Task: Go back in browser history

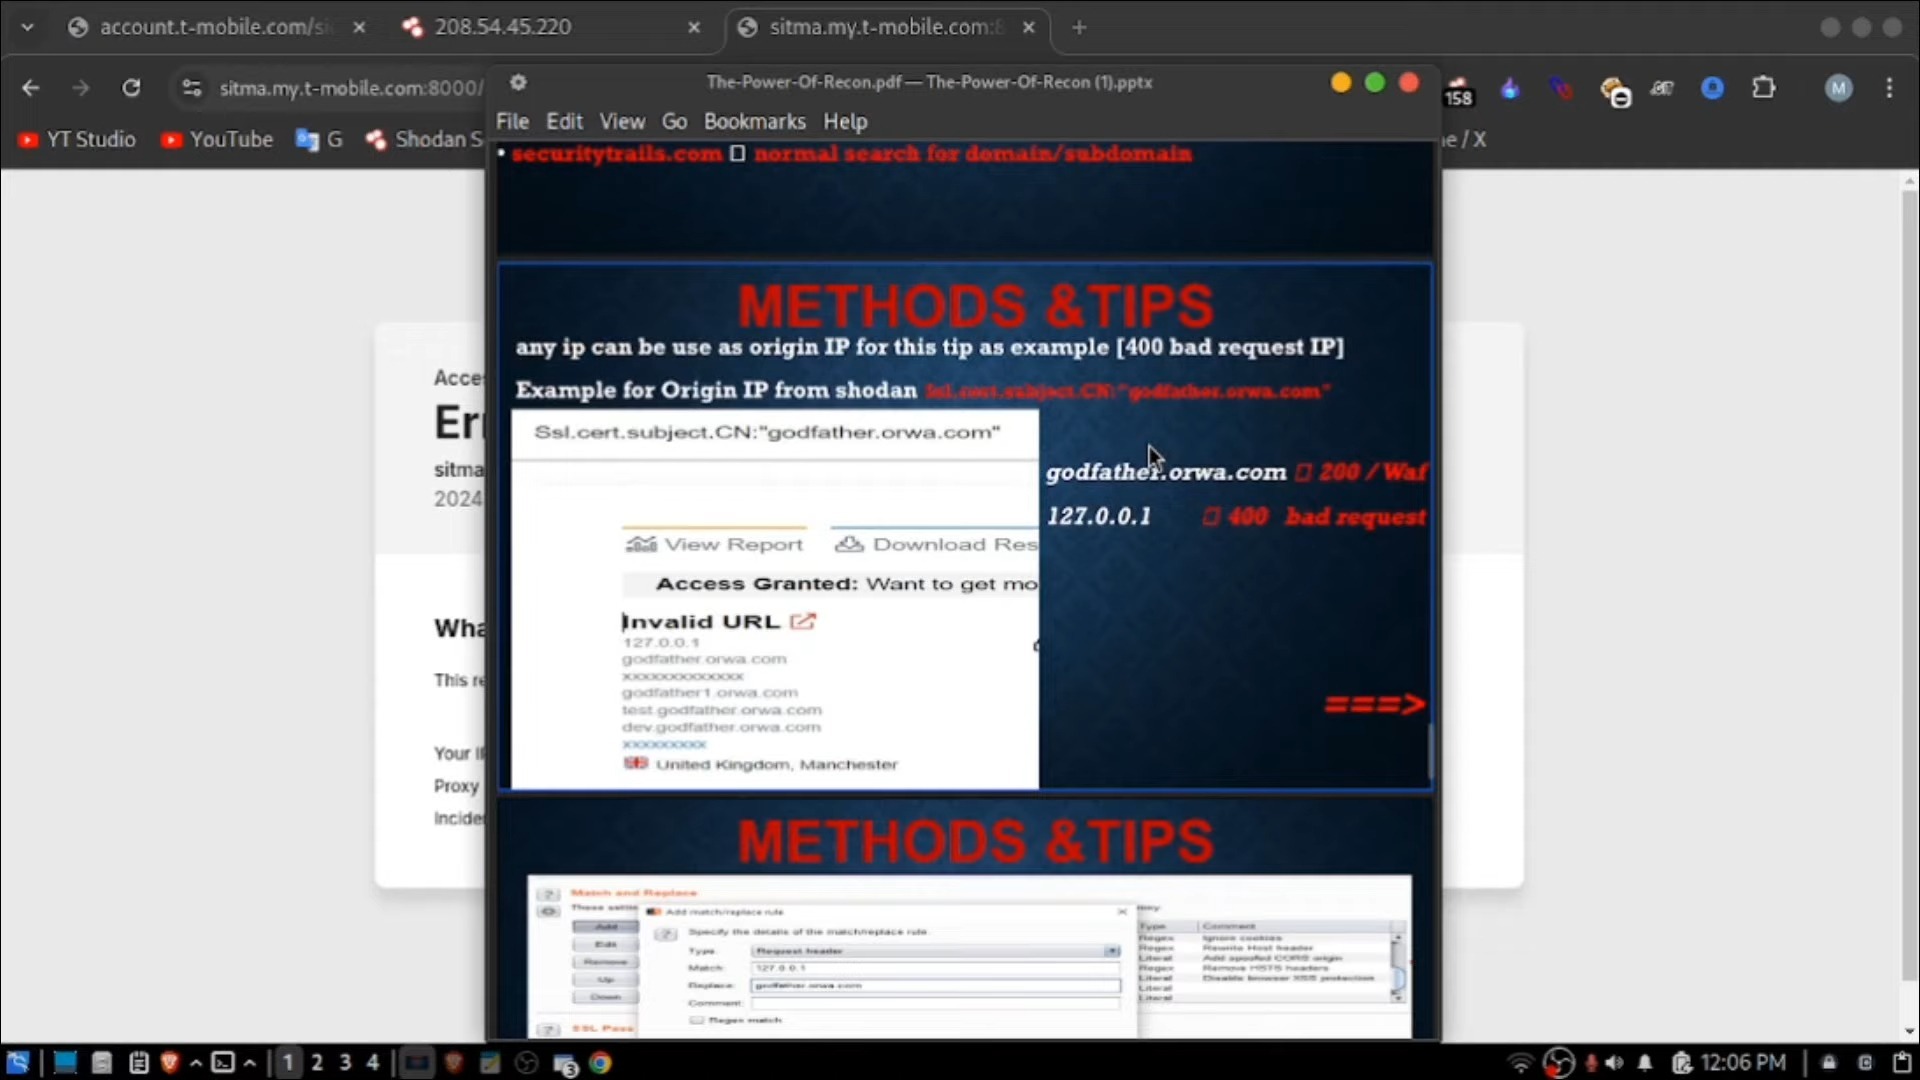Action: (31, 88)
